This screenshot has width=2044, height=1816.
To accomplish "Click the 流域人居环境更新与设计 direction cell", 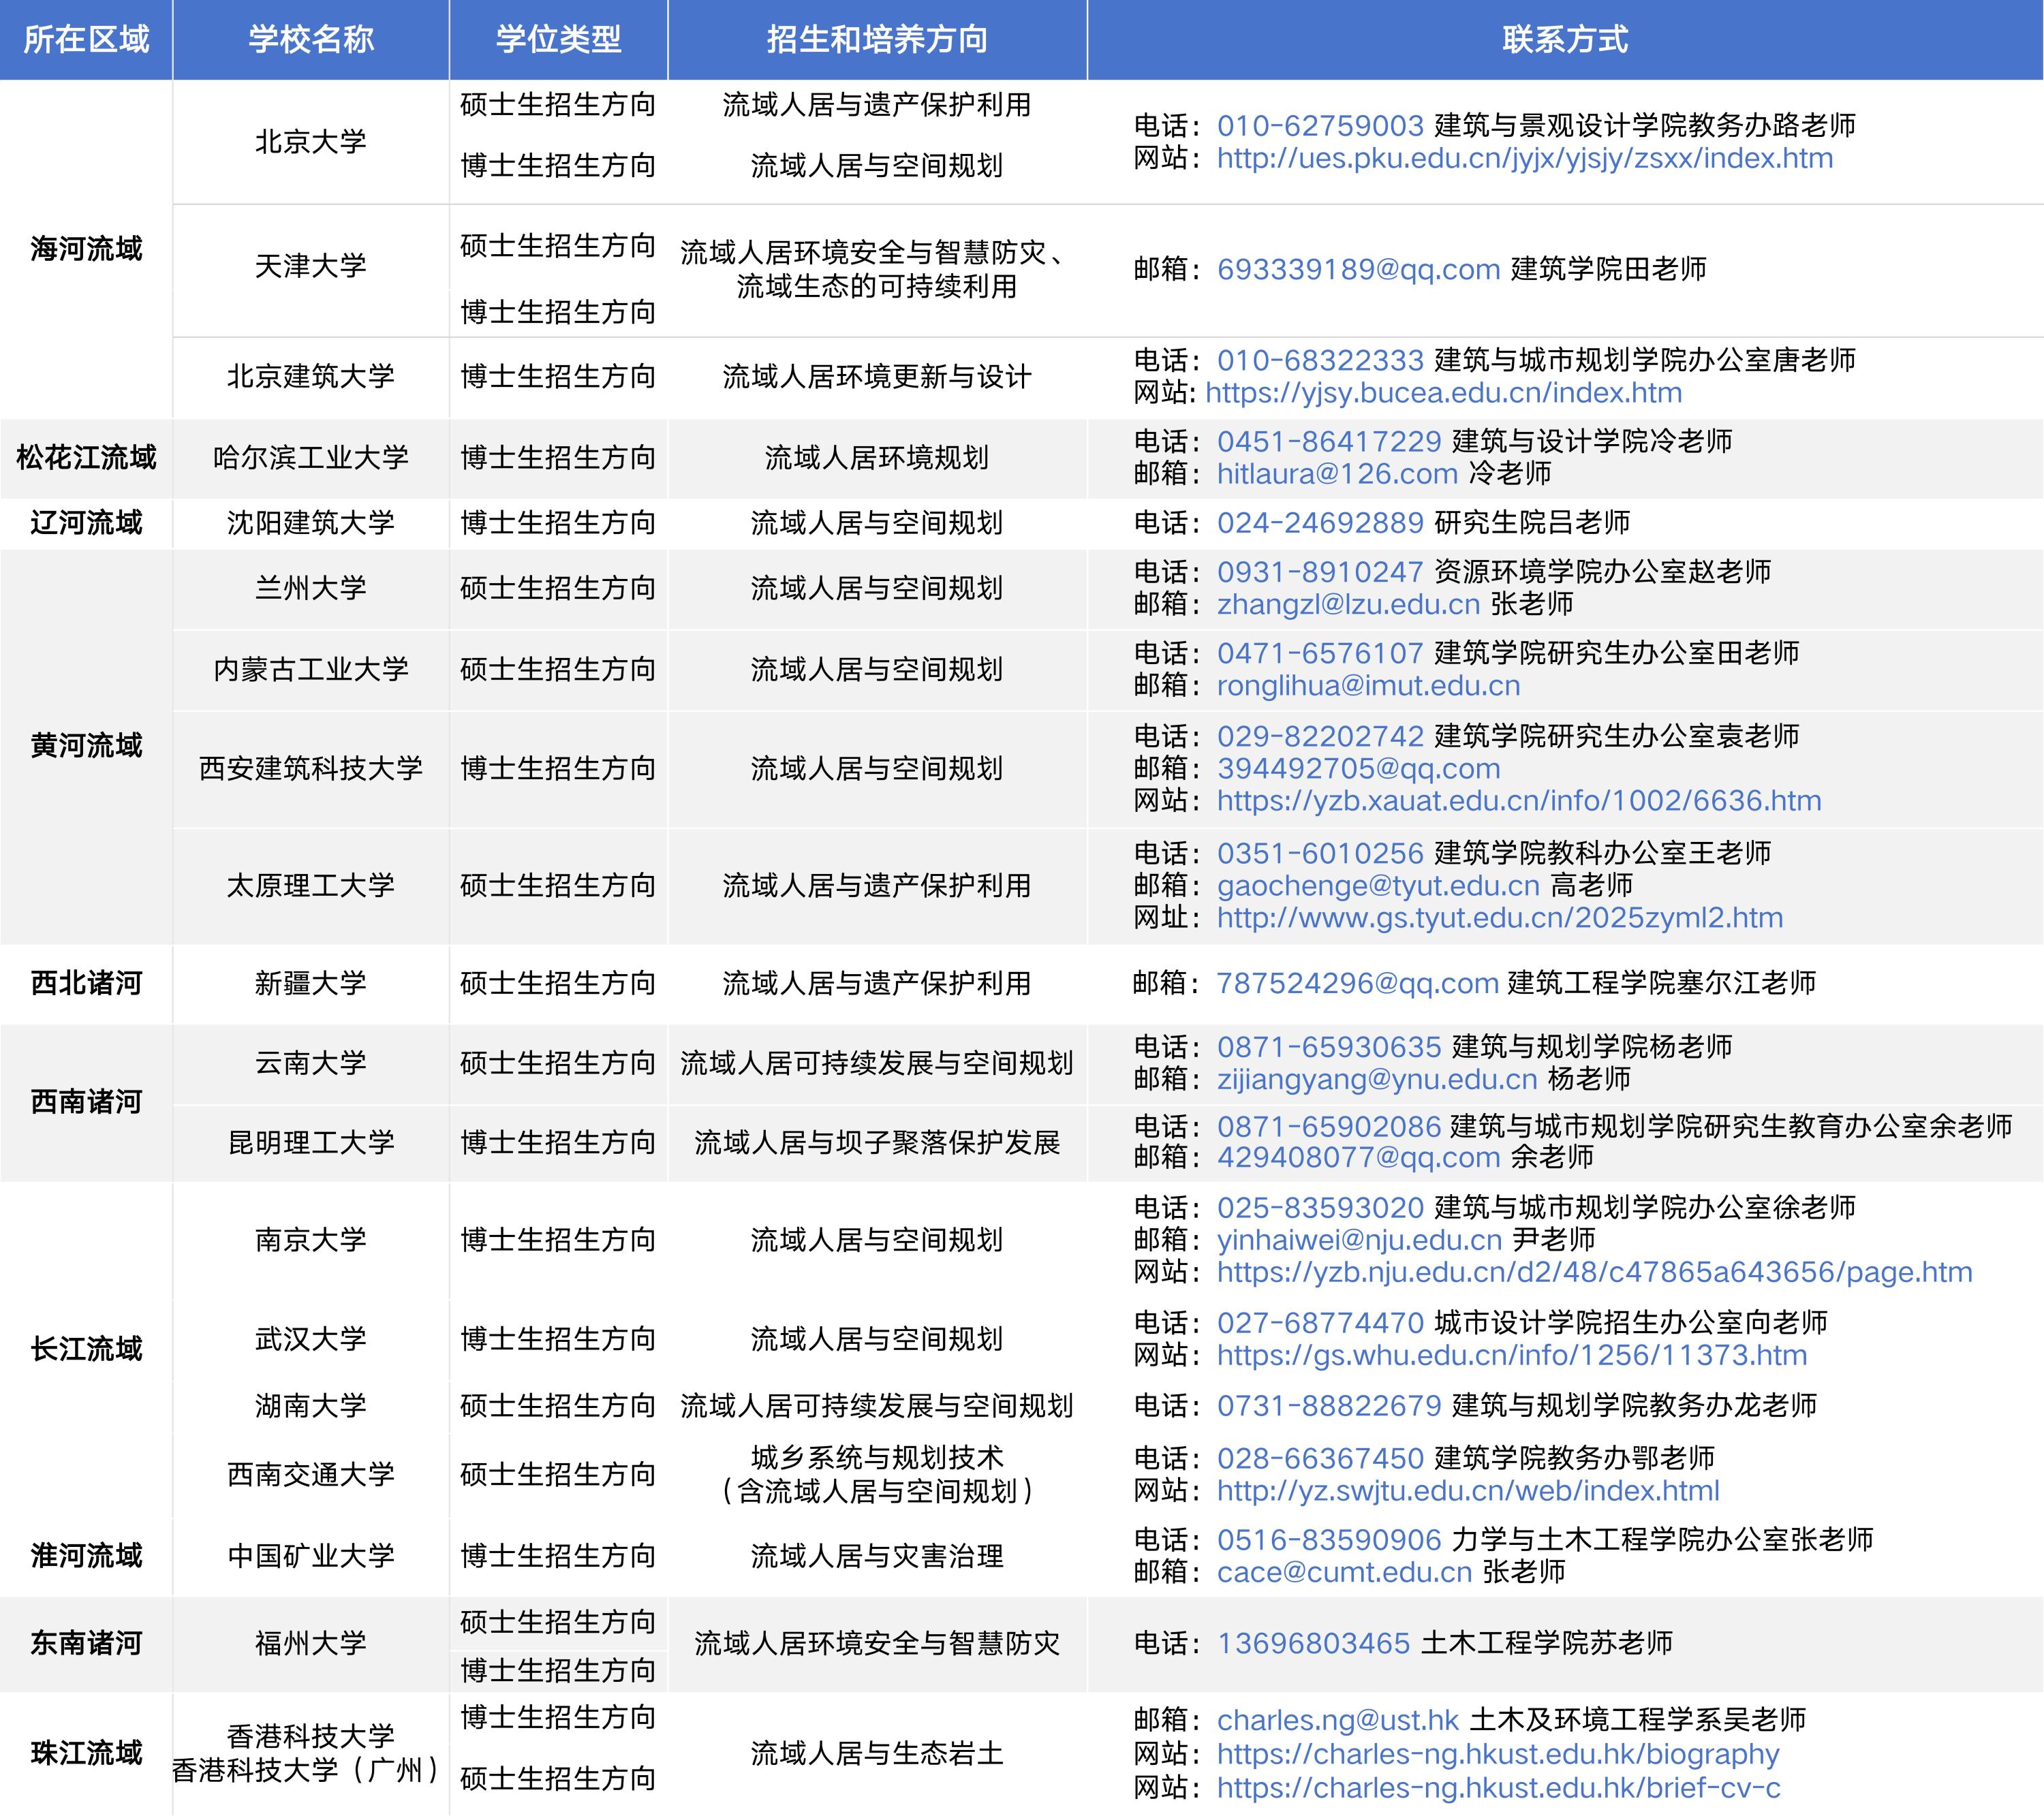I will 877,377.
